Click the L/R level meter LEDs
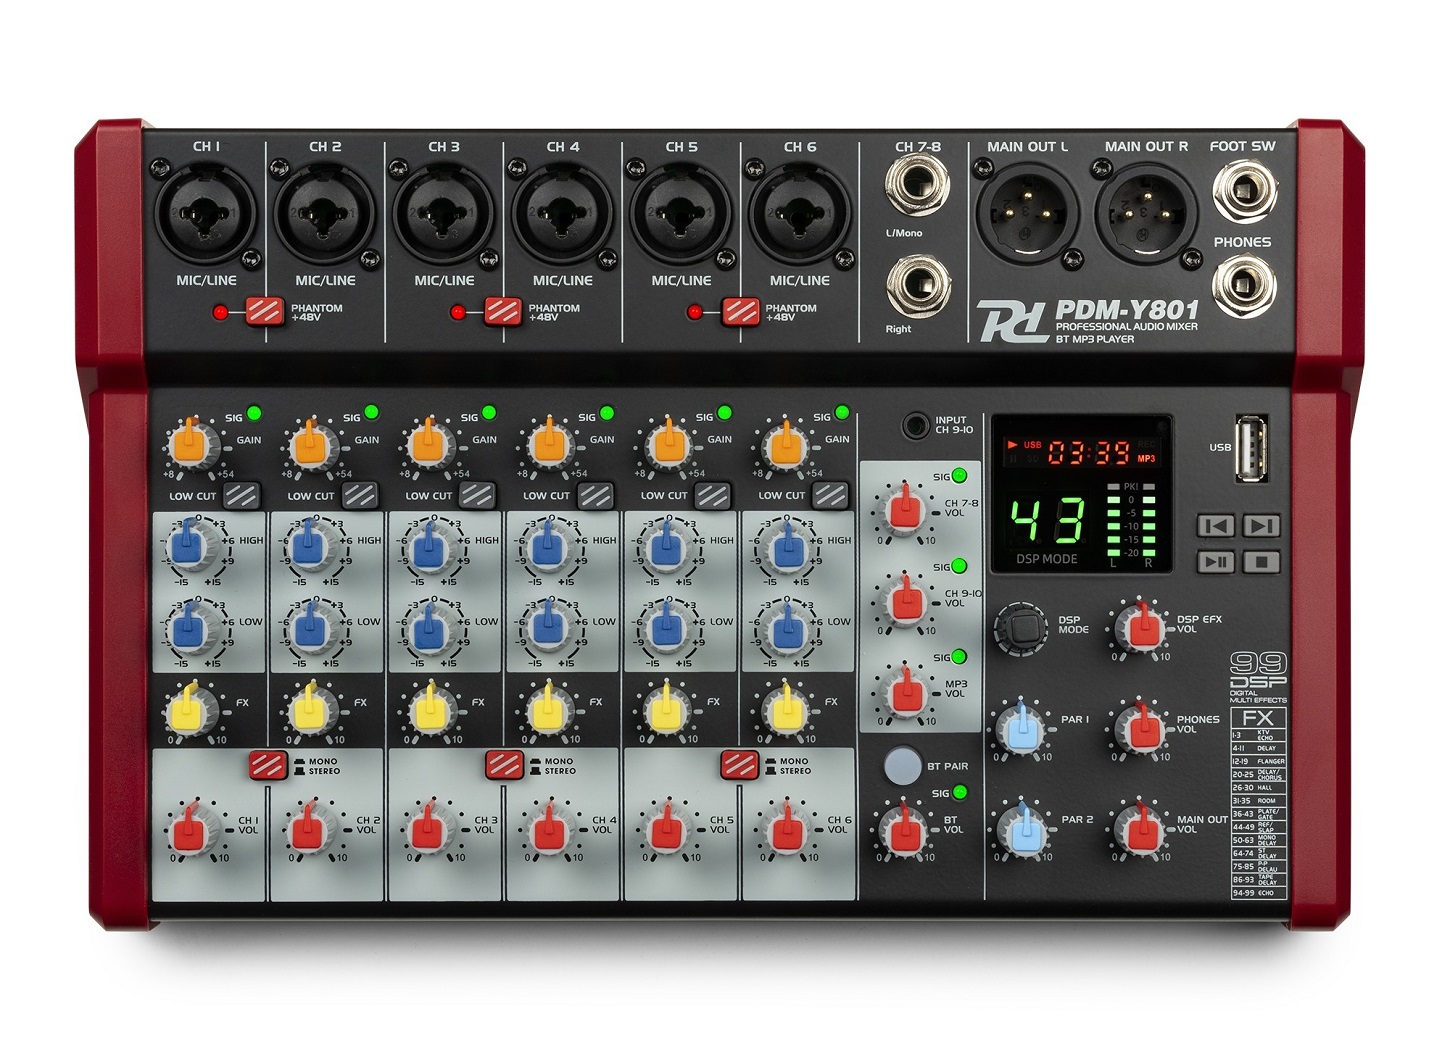Viewport: 1450px width, 1055px height. [1131, 527]
